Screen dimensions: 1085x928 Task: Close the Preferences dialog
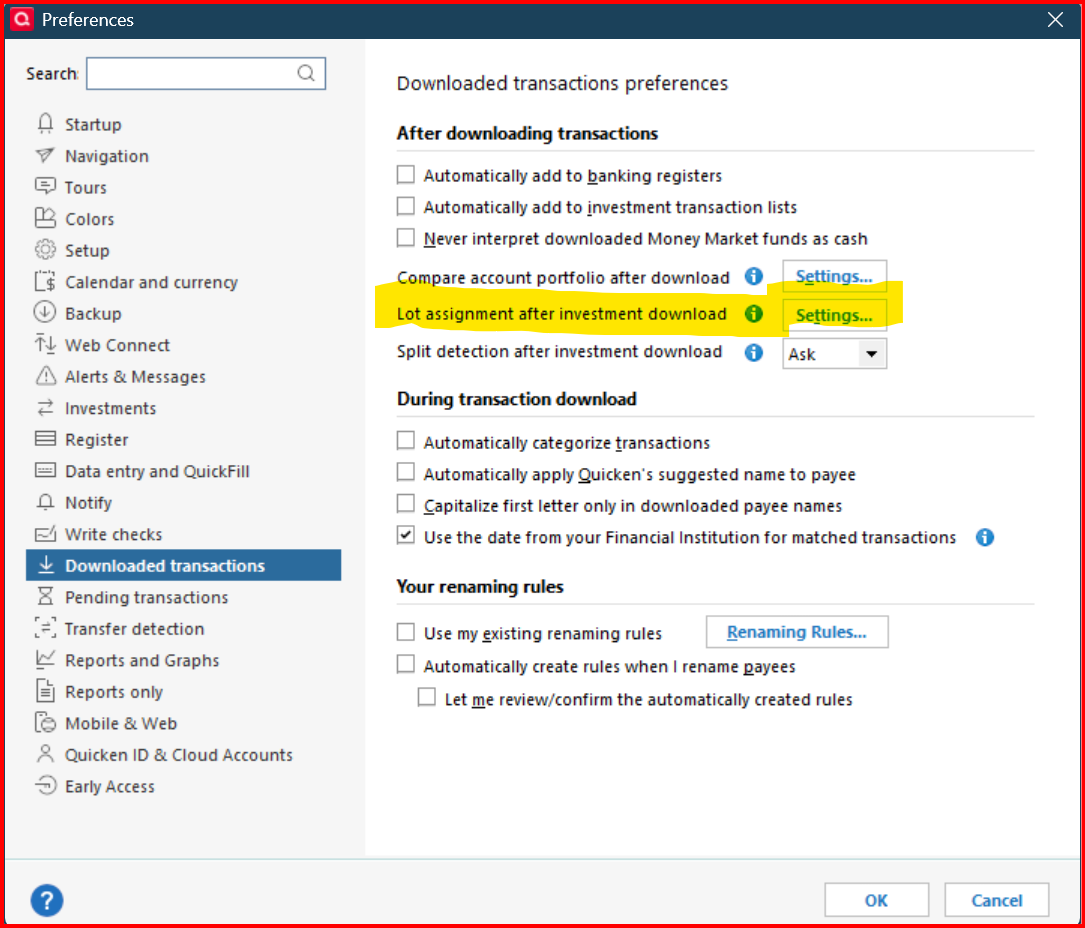click(1055, 19)
